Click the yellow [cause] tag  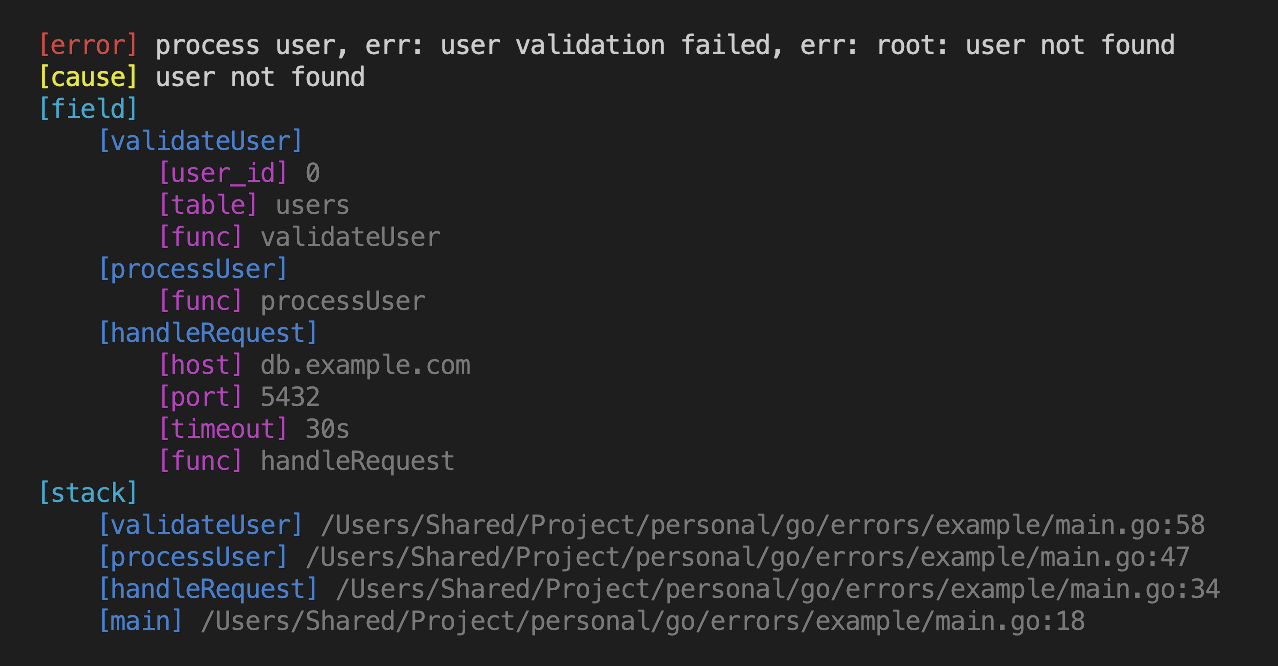tap(88, 77)
